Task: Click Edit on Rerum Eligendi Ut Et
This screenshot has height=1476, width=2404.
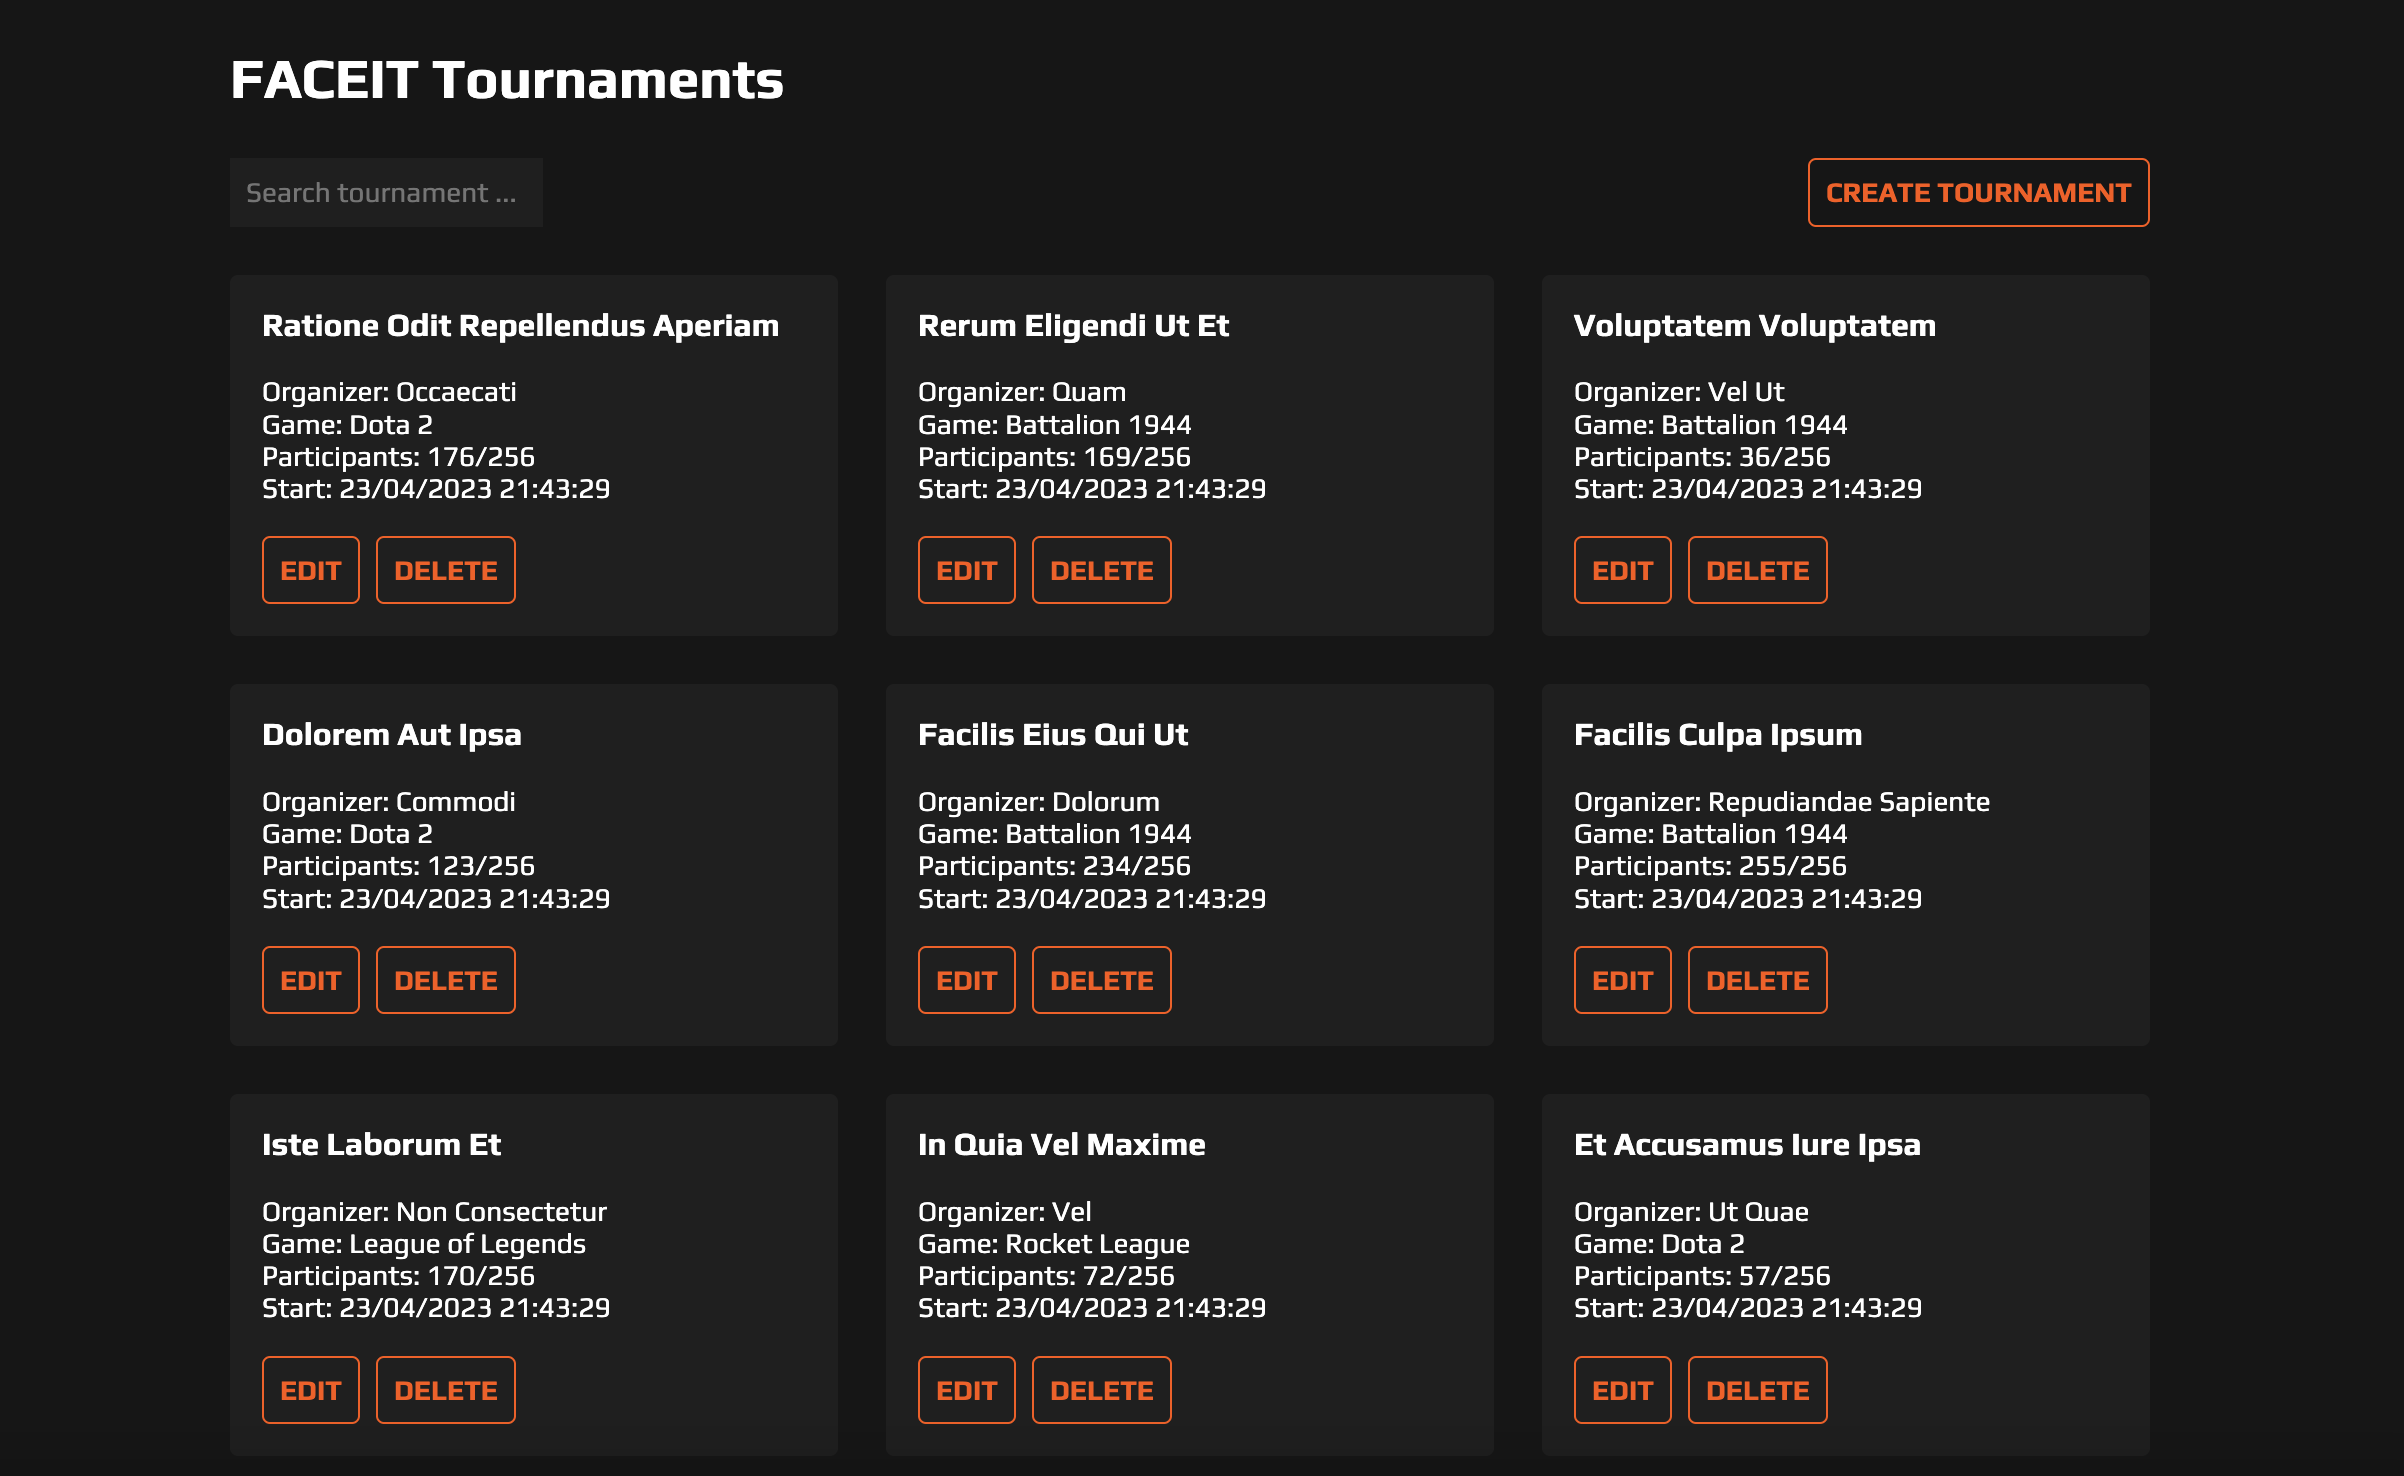Action: pos(966,569)
